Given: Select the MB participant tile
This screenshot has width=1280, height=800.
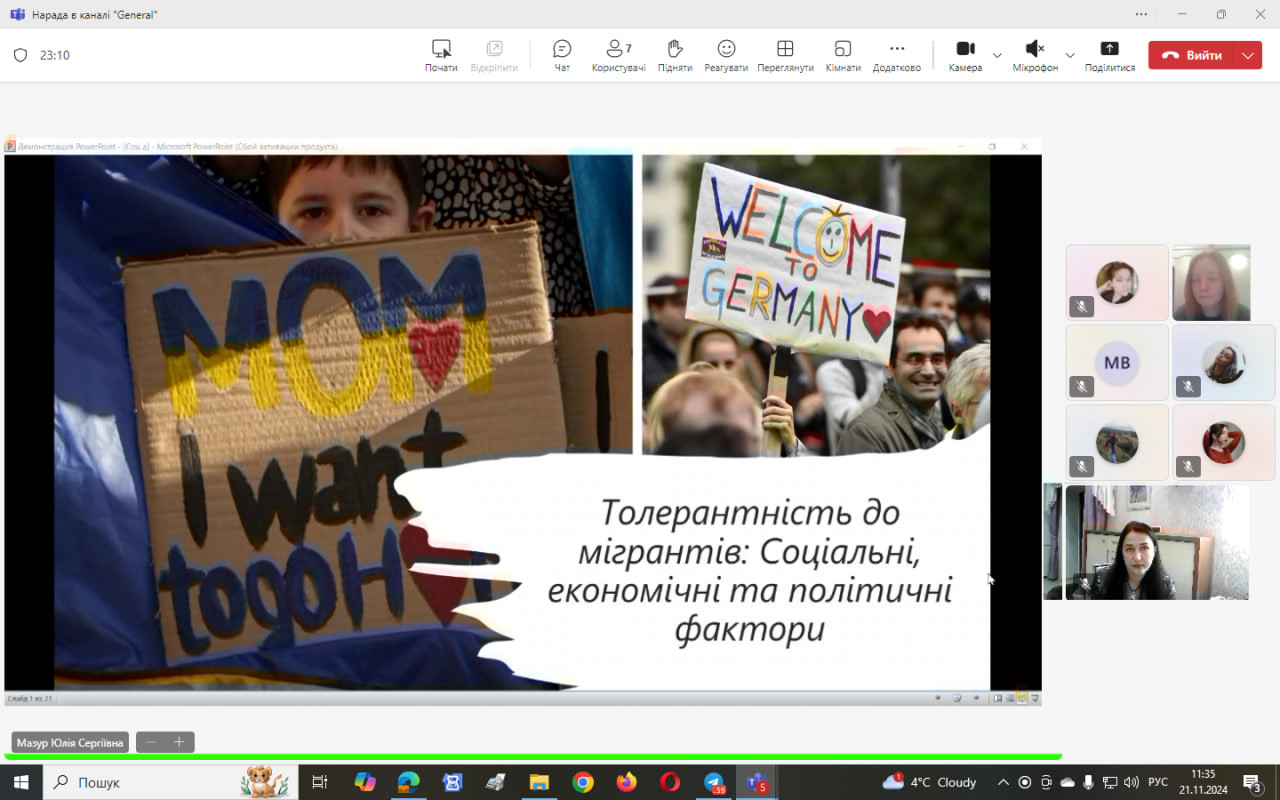Looking at the screenshot, I should point(1117,362).
